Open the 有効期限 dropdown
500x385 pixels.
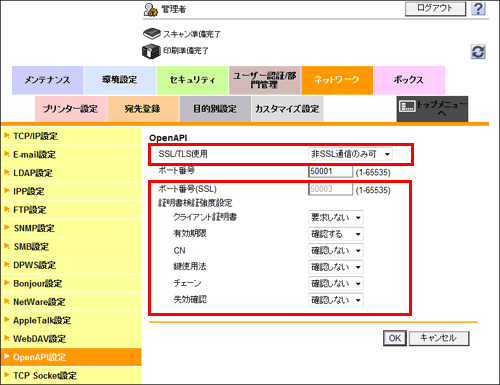(336, 234)
